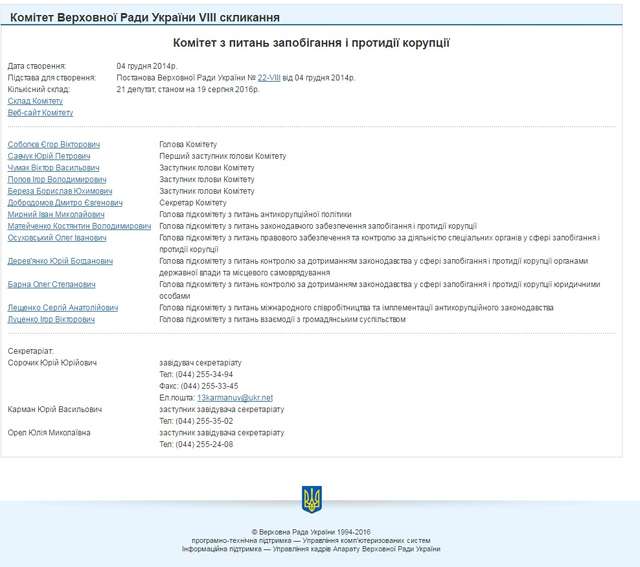640x567 pixels.
Task: Open Луценко Ігор Вікторович's profile
Action: click(x=51, y=319)
